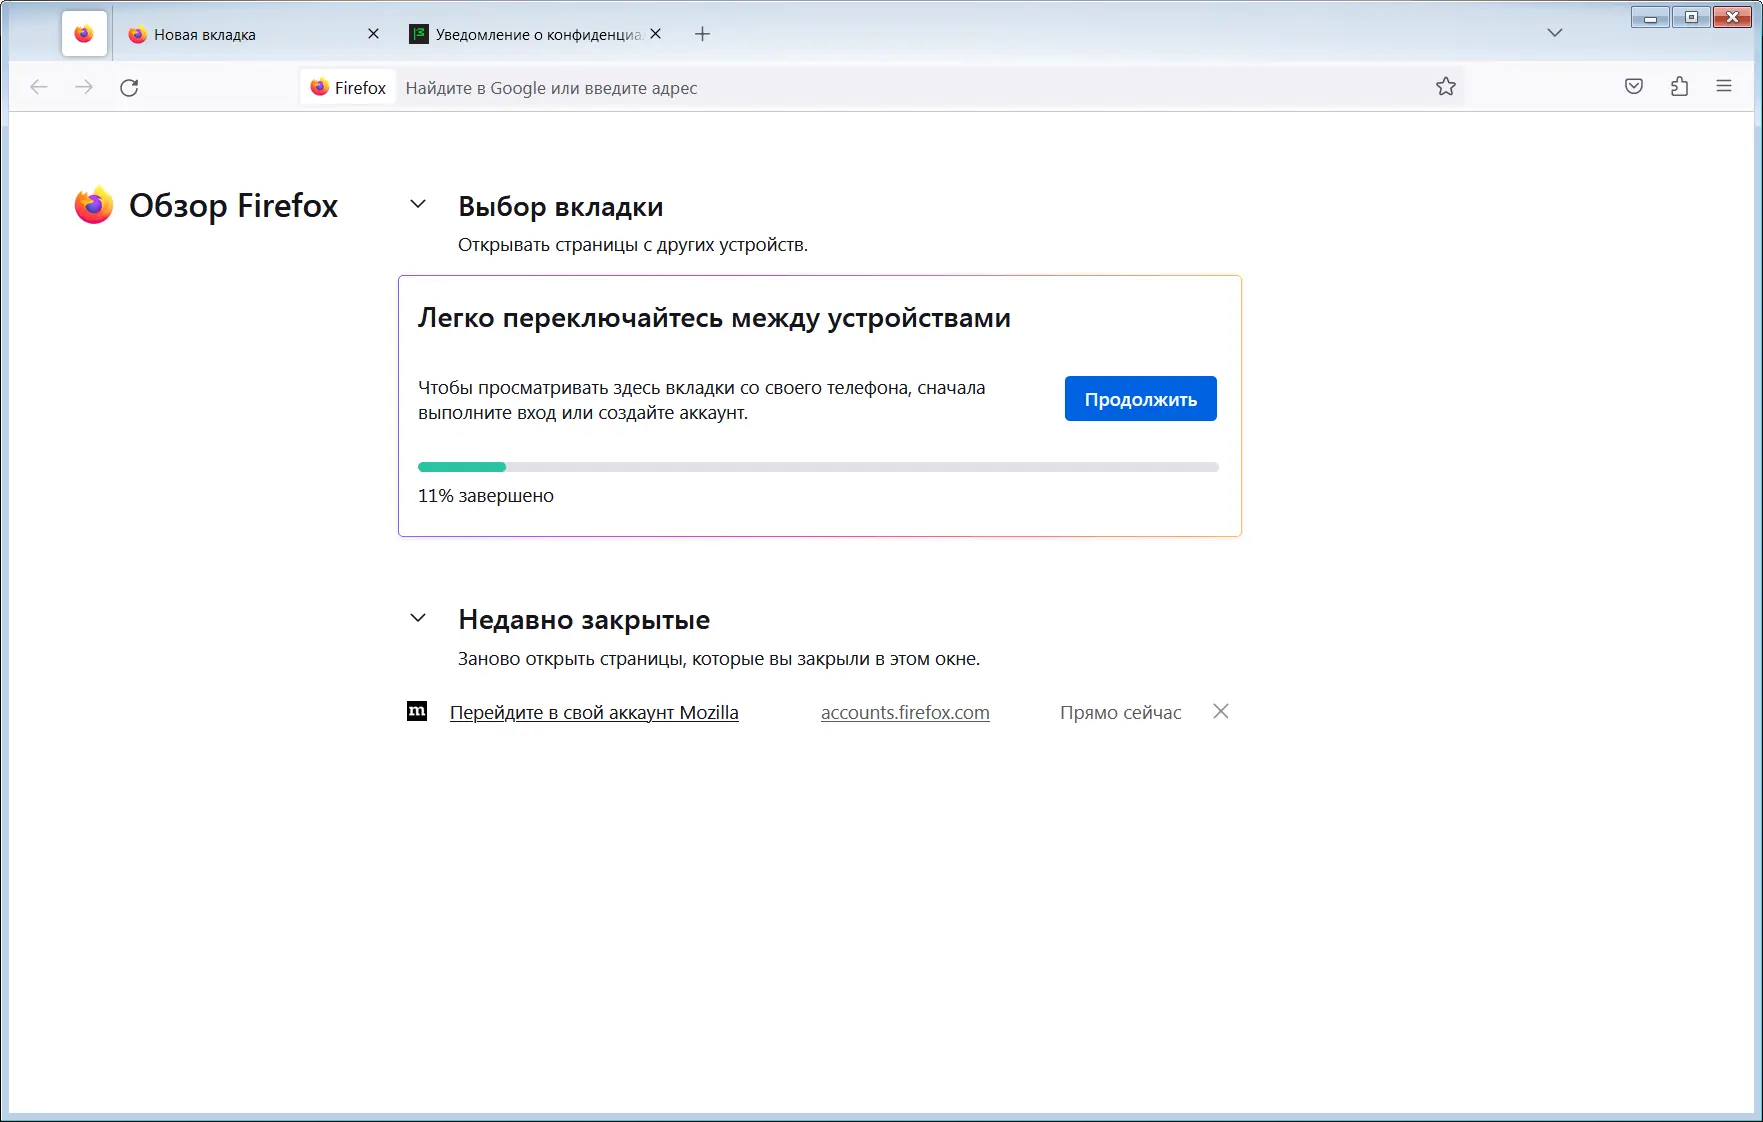The width and height of the screenshot is (1763, 1122).
Task: Reload the current page
Action: [x=129, y=87]
